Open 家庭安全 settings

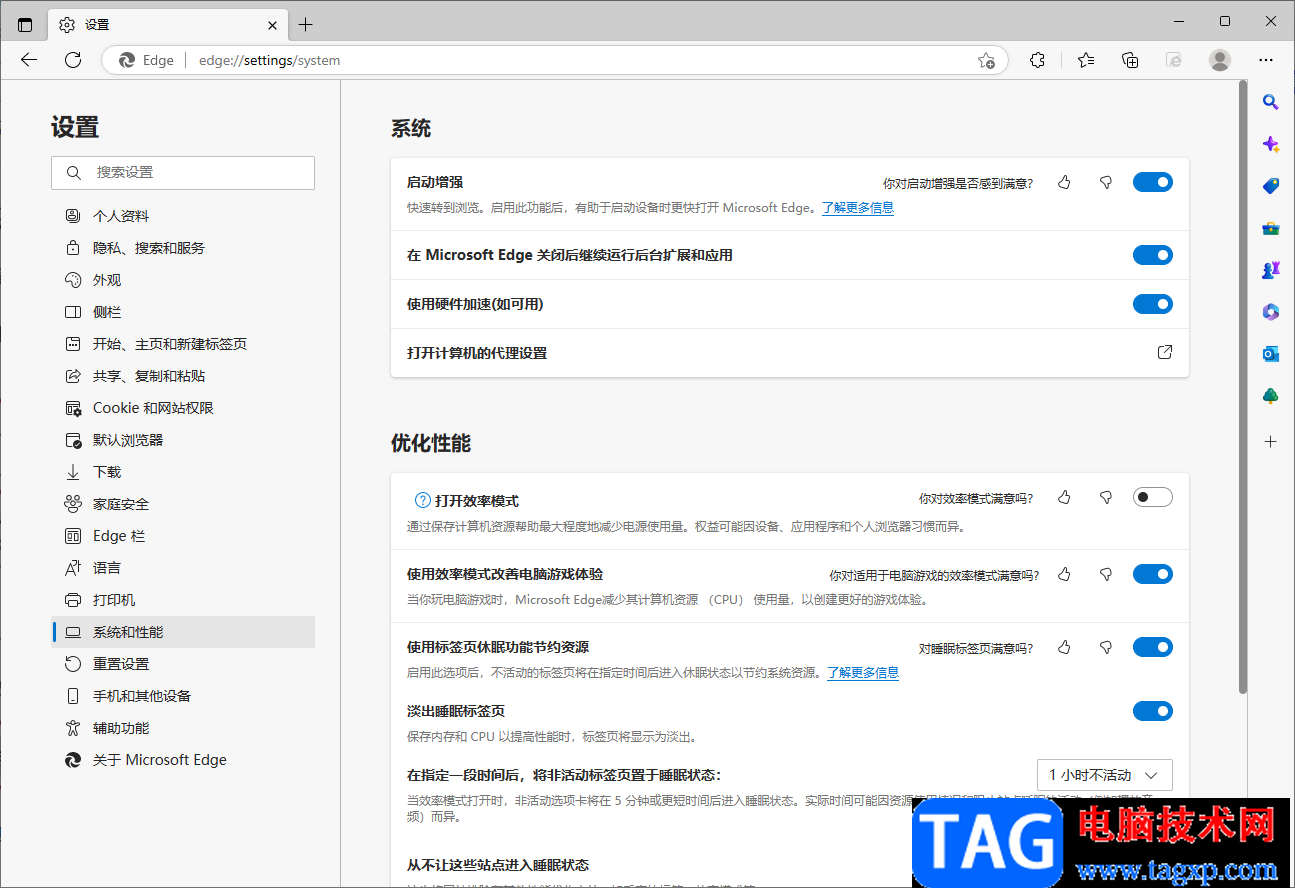point(183,504)
